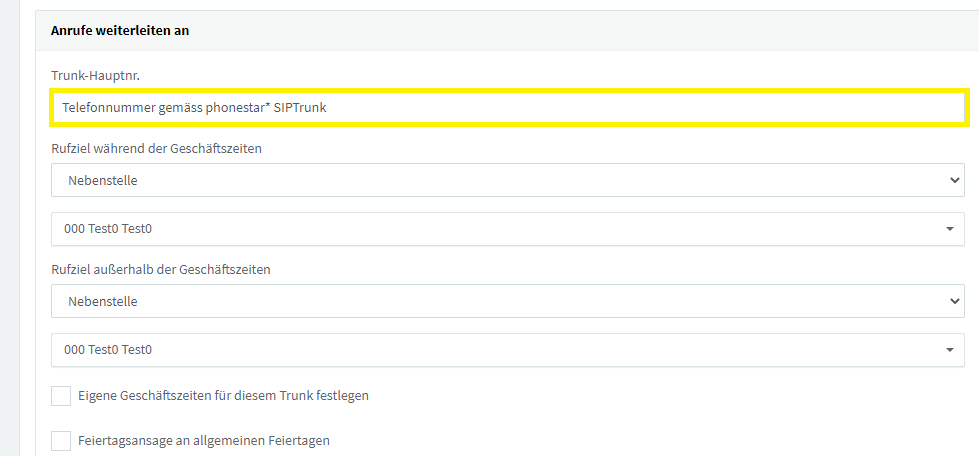Image resolution: width=979 pixels, height=456 pixels.
Task: Click caret arrow of first 000 Test0 selector
Action: pos(950,229)
